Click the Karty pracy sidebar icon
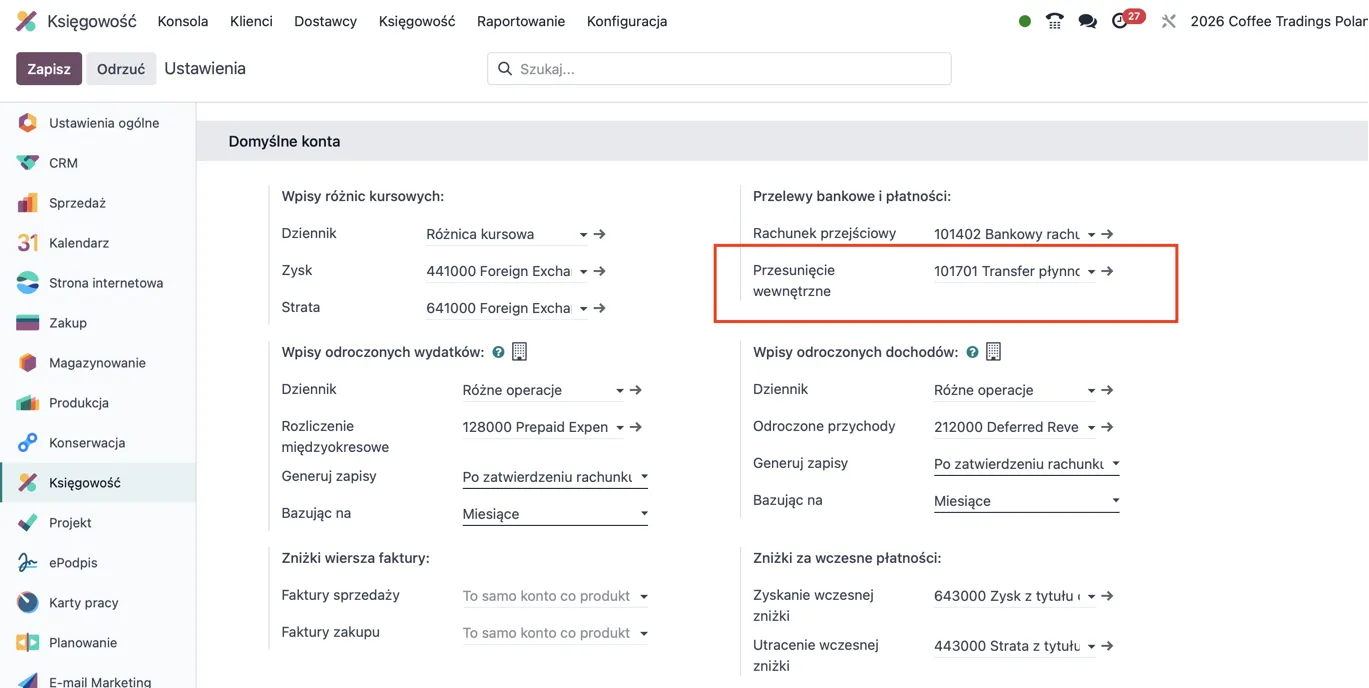The width and height of the screenshot is (1369, 688). tap(28, 603)
